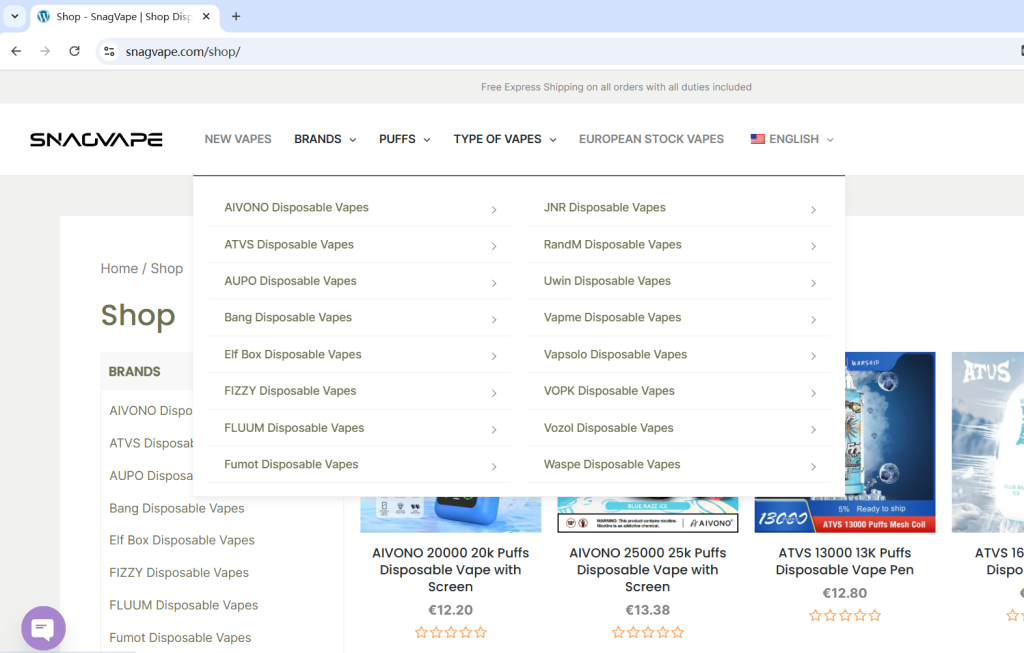Close the Shop - SnagVape tab

point(206,16)
